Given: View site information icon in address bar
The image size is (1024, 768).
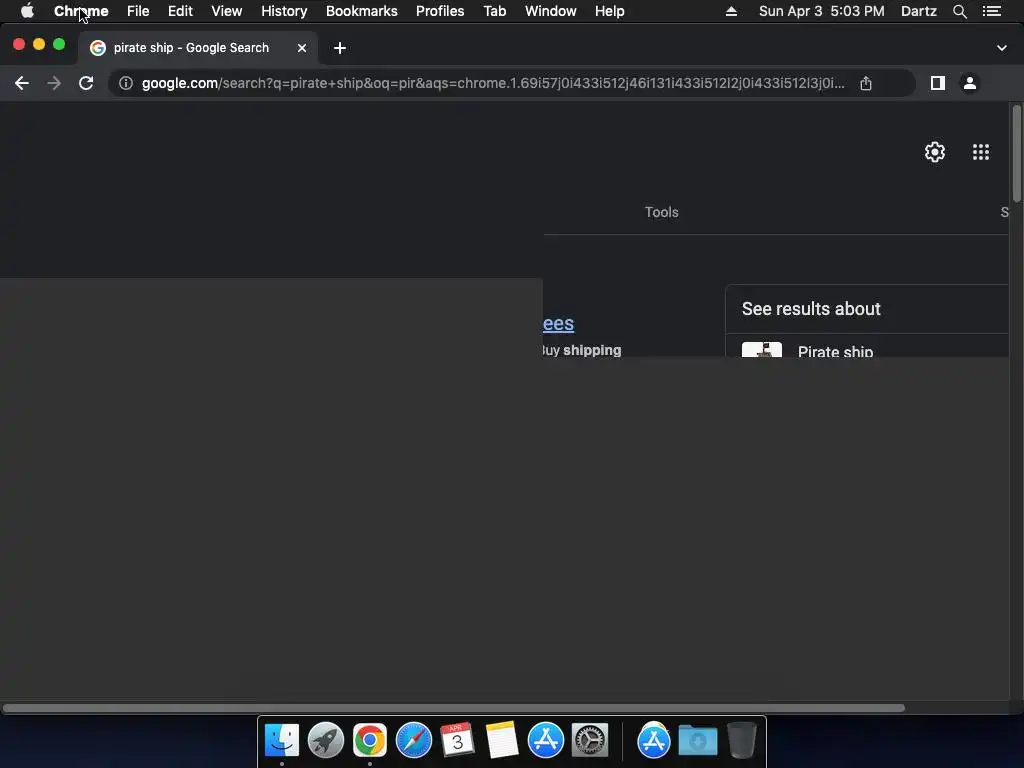Looking at the screenshot, I should pos(126,83).
